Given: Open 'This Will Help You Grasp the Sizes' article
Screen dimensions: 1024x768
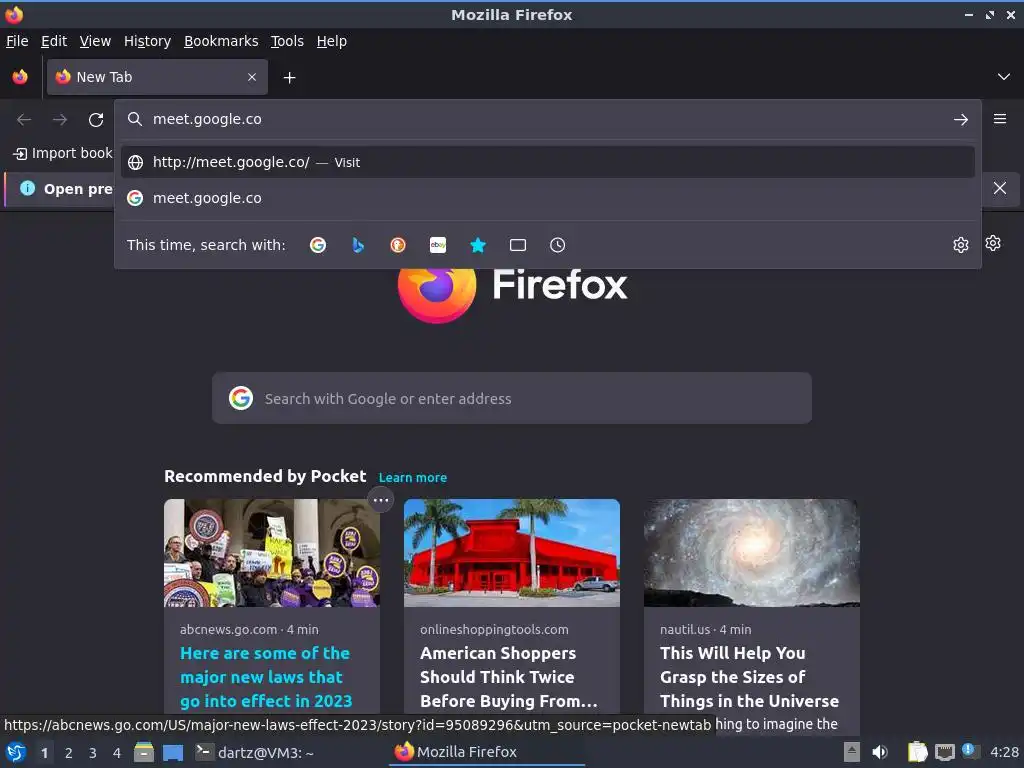Looking at the screenshot, I should 749,677.
